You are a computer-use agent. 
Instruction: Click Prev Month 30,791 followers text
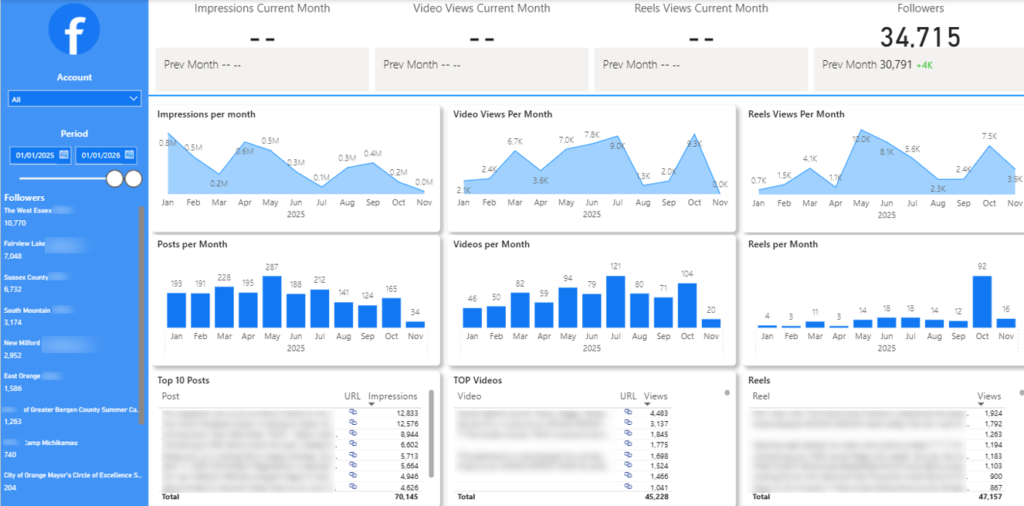867,65
